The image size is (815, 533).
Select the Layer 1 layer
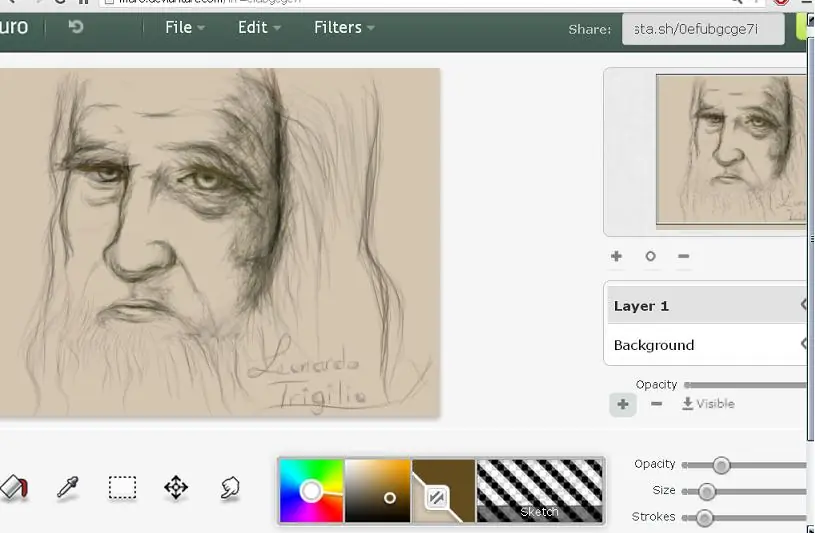coord(707,306)
